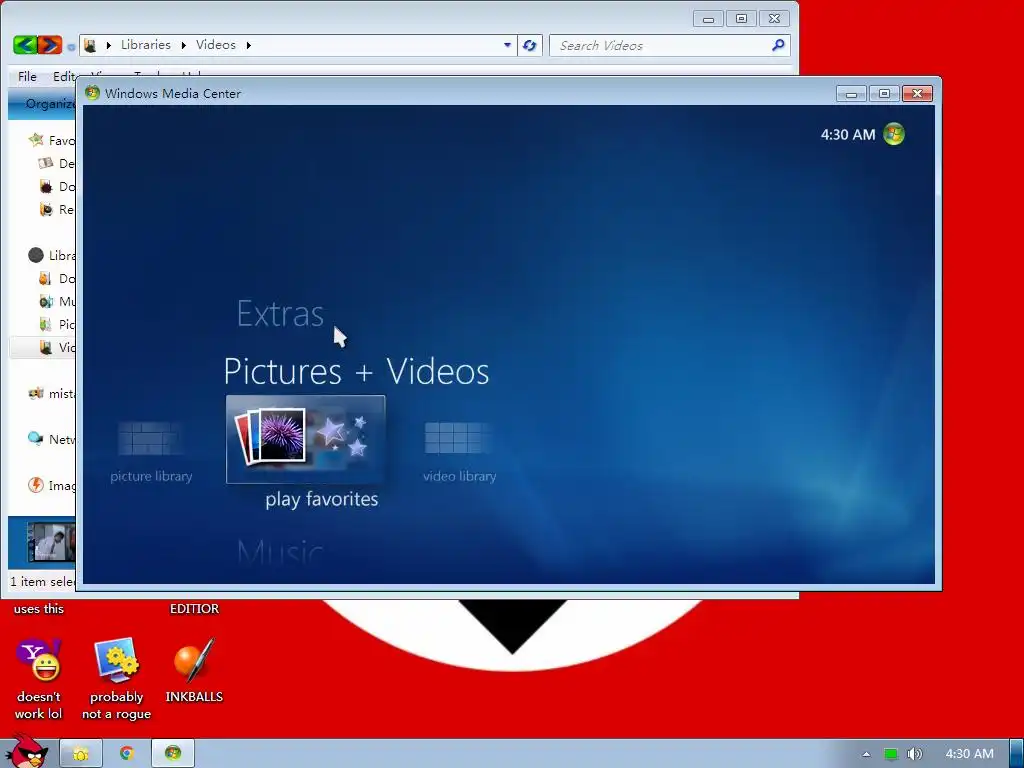Click the Media Center taskbar button
This screenshot has width=1024, height=768.
pos(173,754)
